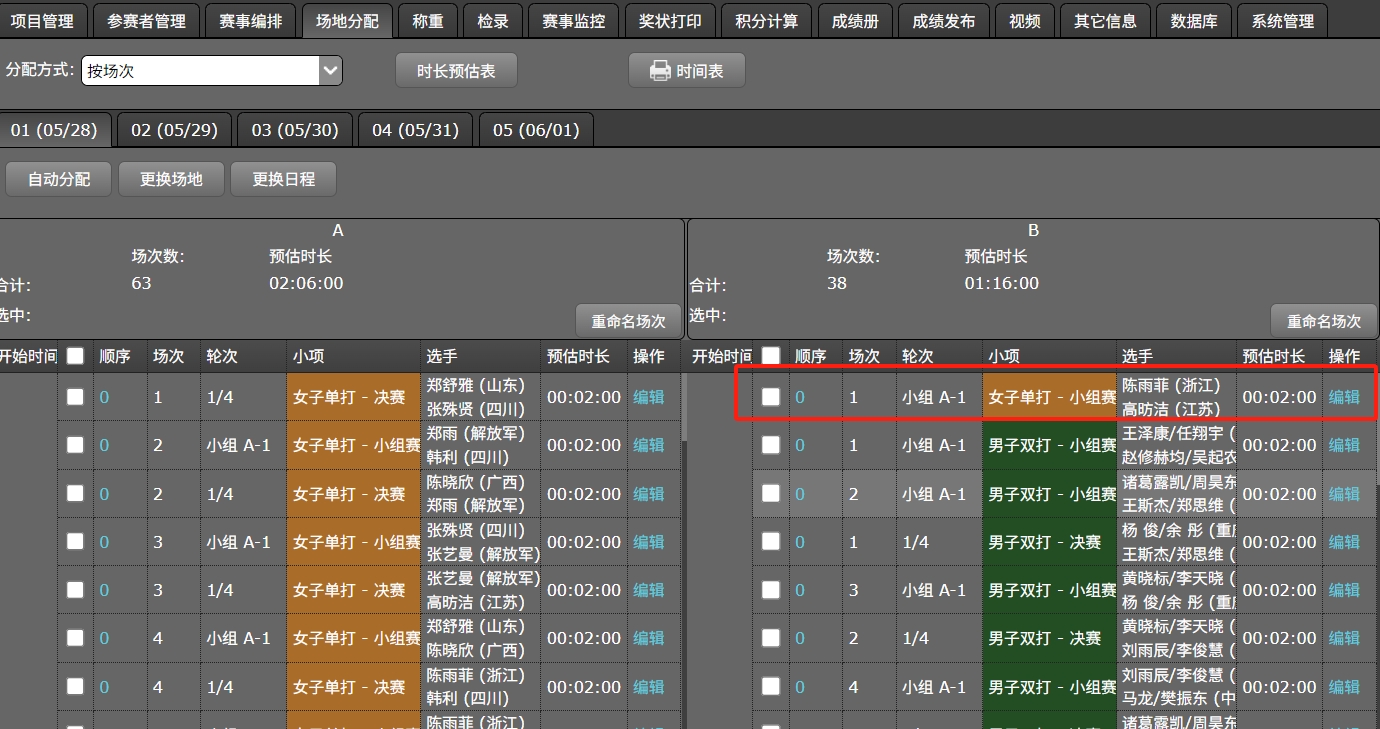Click 编辑 link for 陈雨菲 vs 高昉洁 row
This screenshot has width=1380, height=729.
(x=1344, y=397)
